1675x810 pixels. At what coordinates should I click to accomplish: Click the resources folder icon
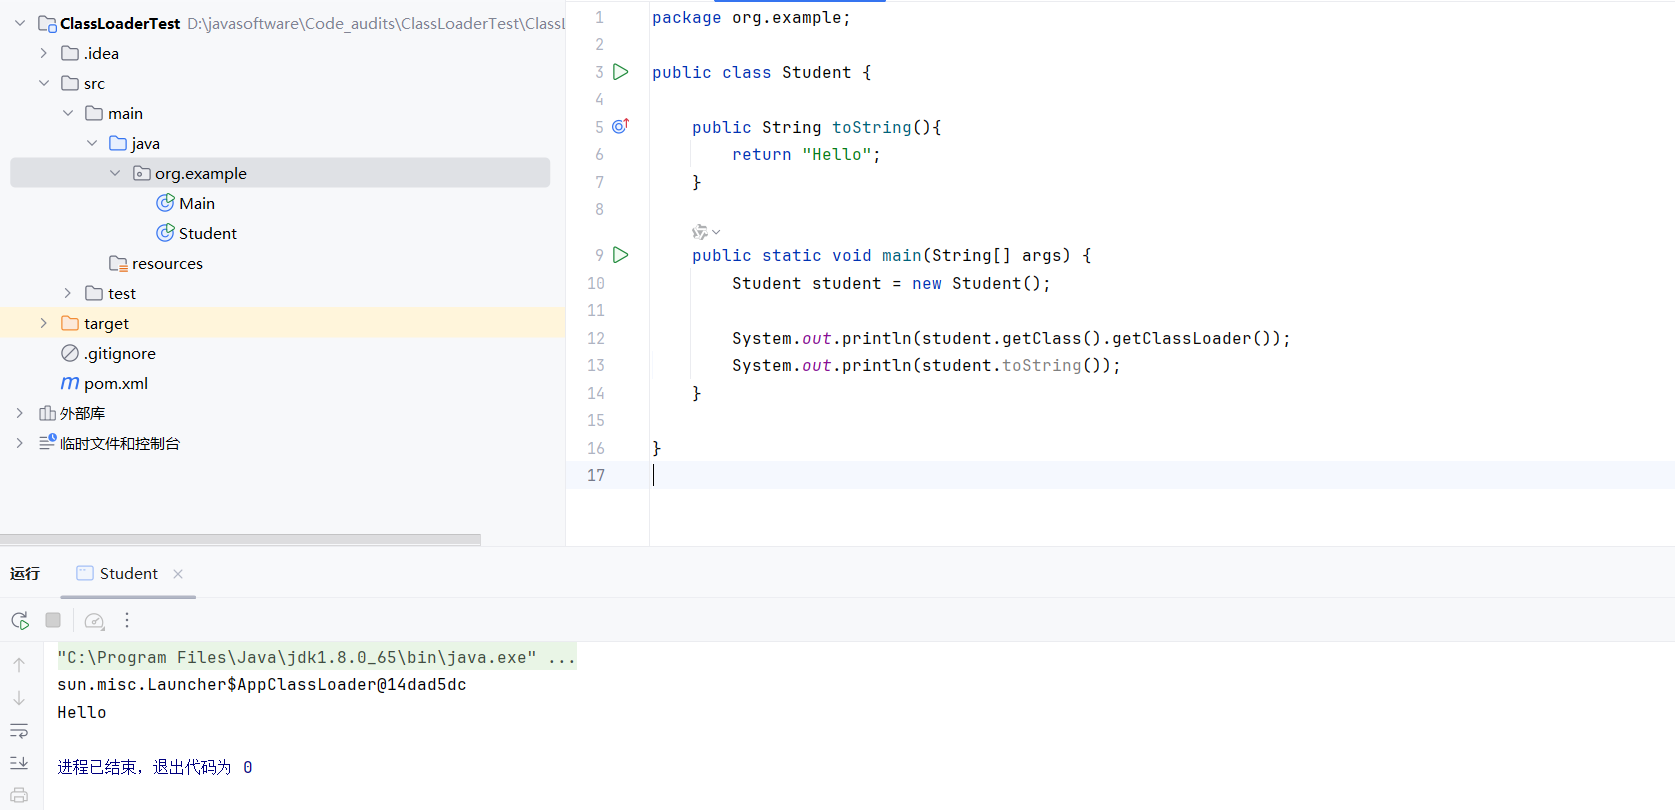tap(118, 263)
